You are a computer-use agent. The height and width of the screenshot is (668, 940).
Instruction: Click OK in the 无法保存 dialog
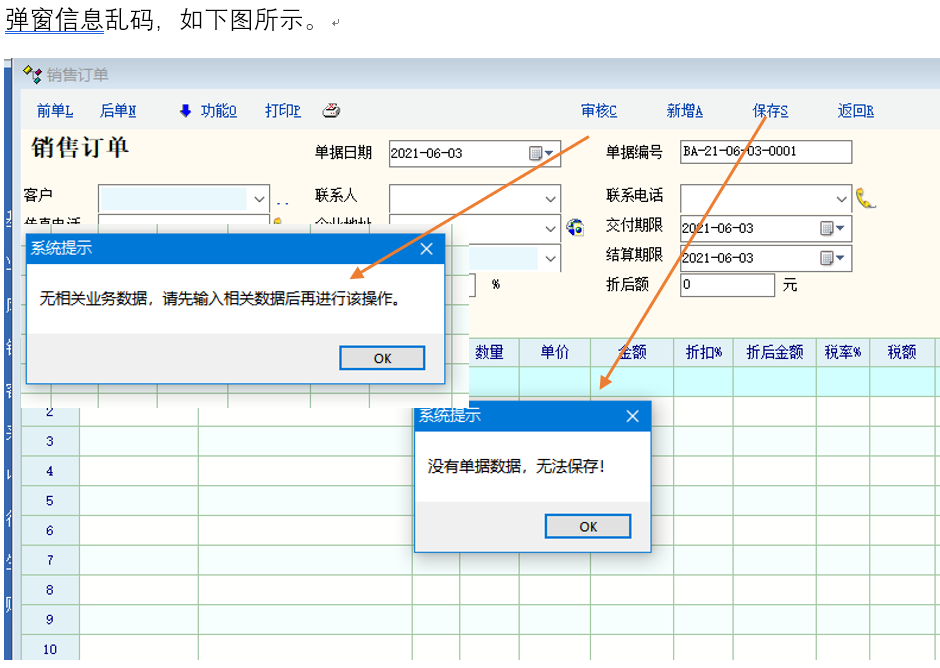pos(588,526)
